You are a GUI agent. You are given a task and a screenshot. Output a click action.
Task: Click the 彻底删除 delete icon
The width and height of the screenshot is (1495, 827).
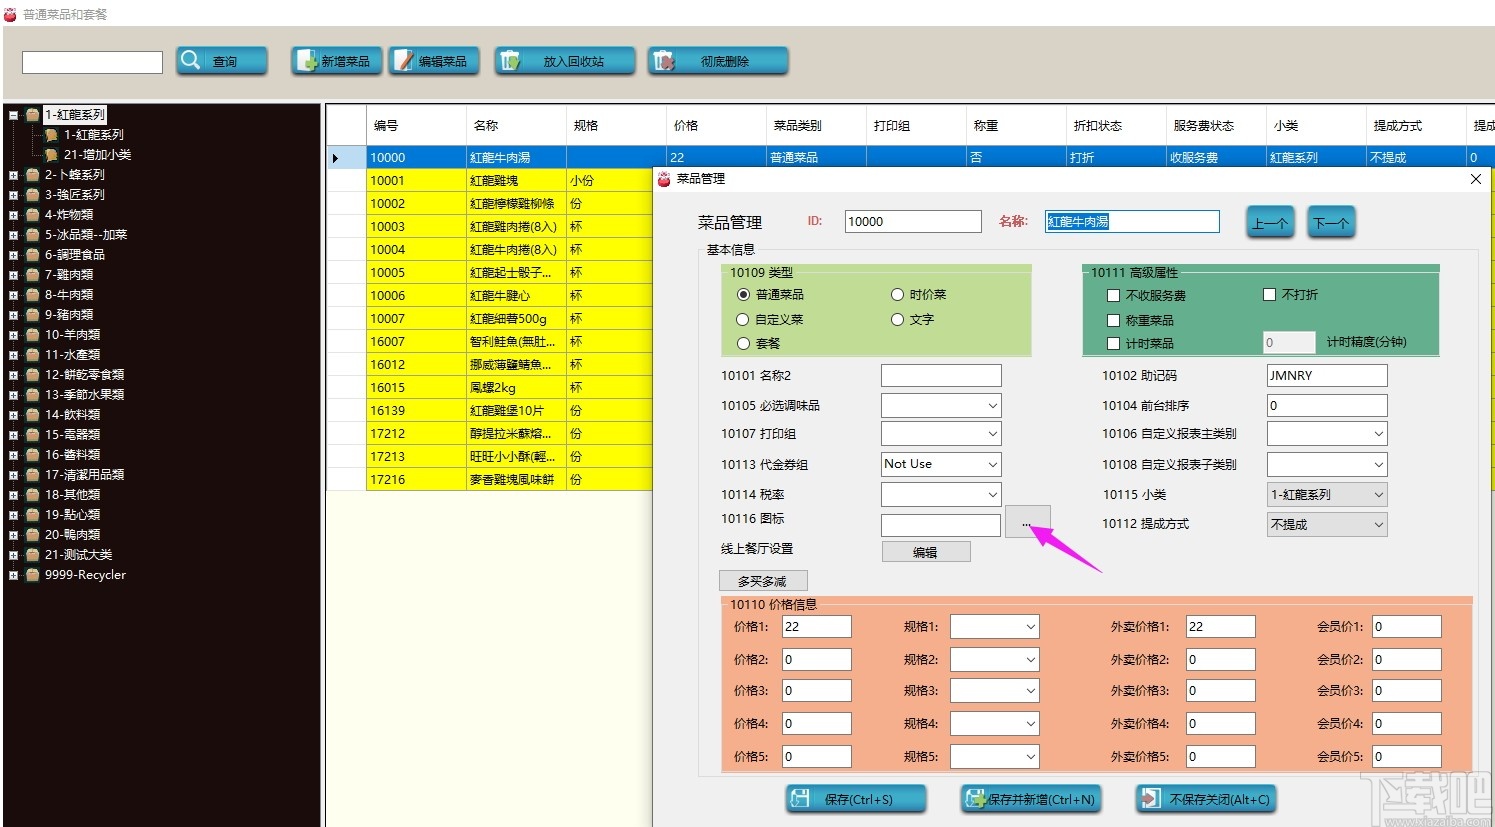point(664,61)
